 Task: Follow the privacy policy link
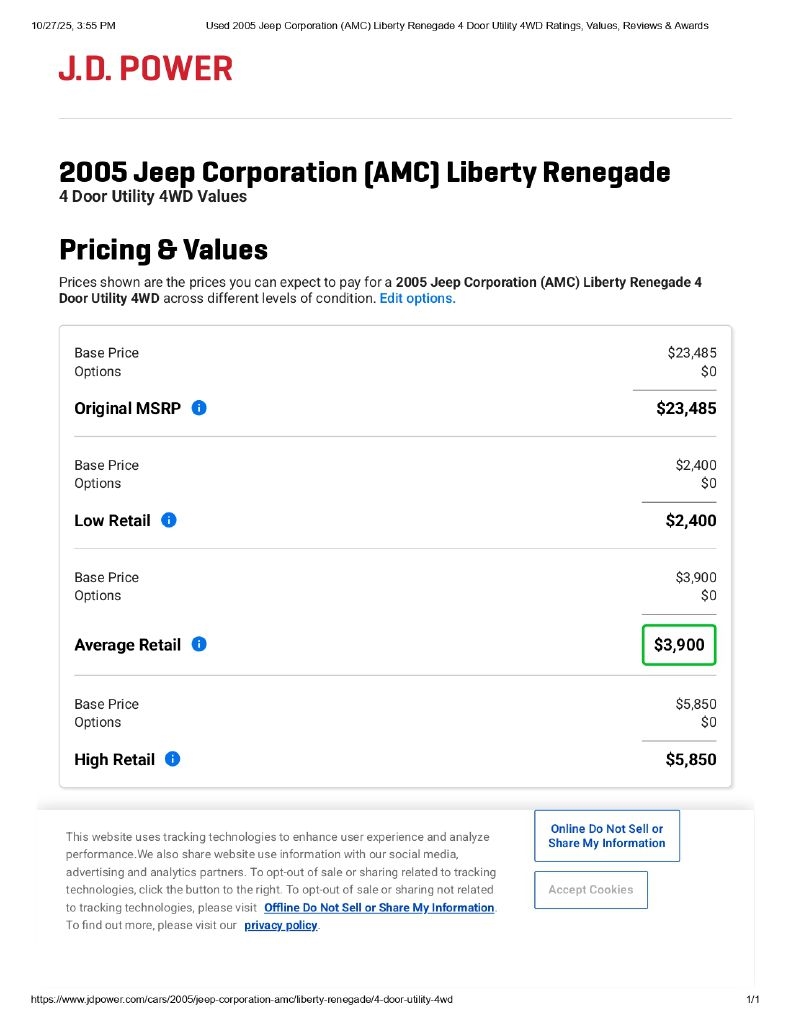[x=280, y=925]
